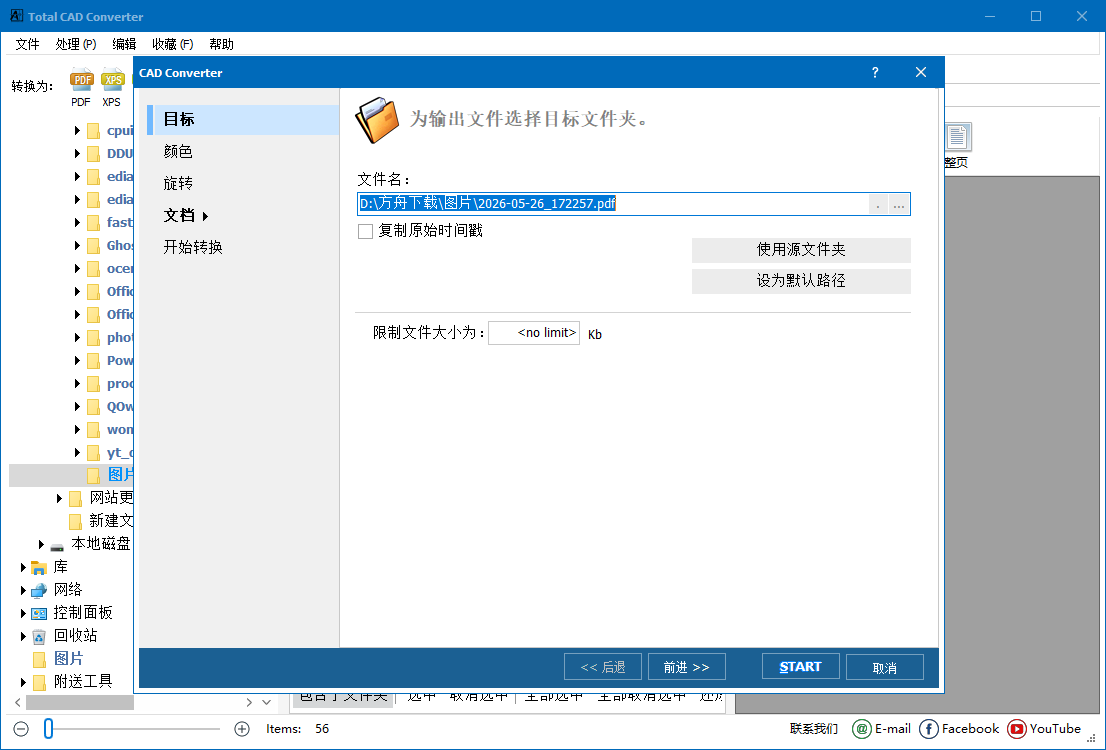Click the 库 libraries icon
Image resolution: width=1106 pixels, height=750 pixels.
39,567
